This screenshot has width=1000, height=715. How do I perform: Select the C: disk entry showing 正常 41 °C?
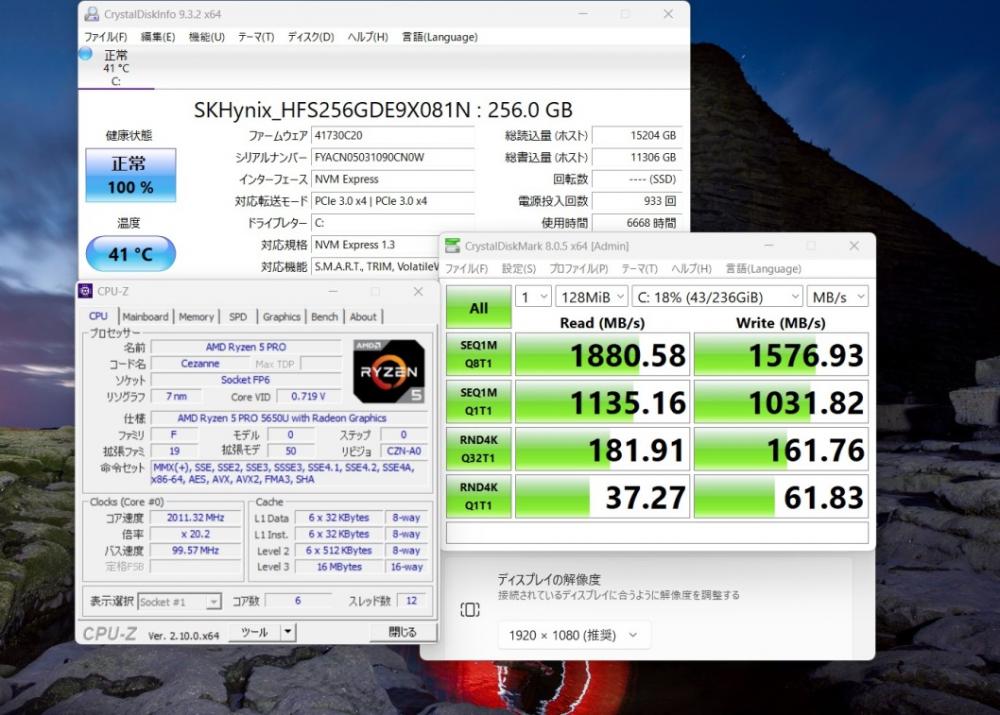pyautogui.click(x=115, y=68)
